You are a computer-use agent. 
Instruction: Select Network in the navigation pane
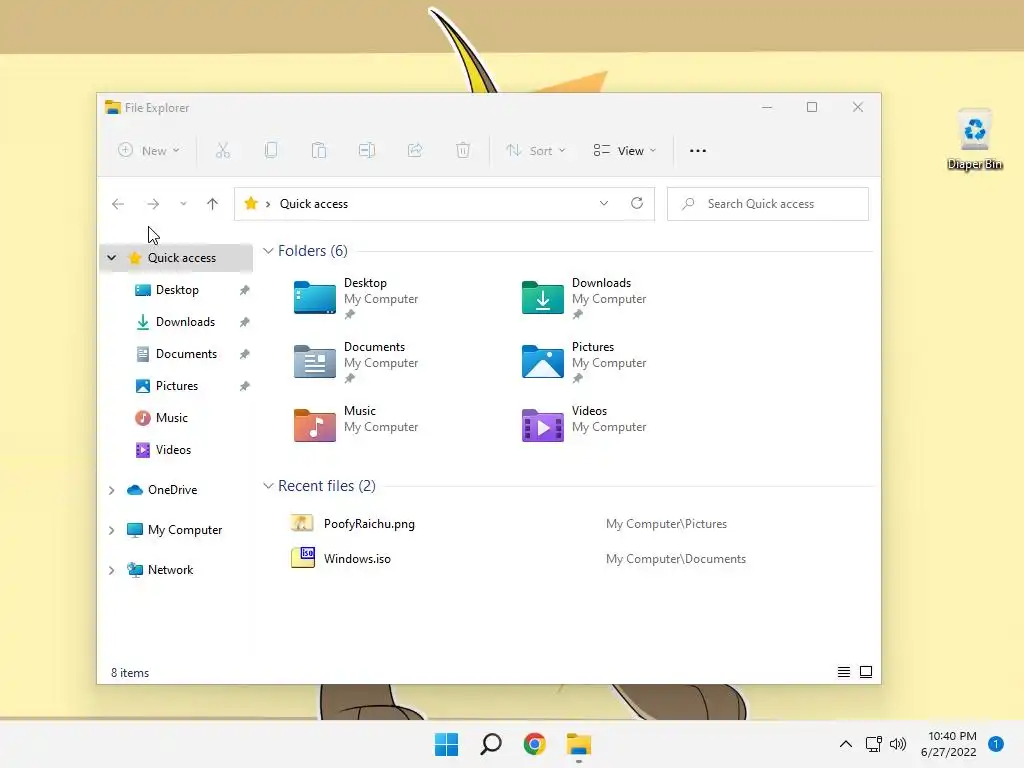[170, 570]
